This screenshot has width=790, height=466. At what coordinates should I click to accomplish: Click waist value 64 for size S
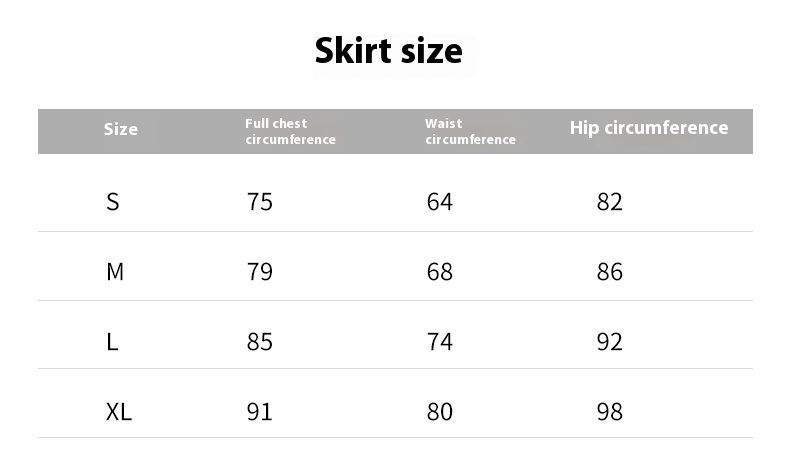[x=439, y=202]
